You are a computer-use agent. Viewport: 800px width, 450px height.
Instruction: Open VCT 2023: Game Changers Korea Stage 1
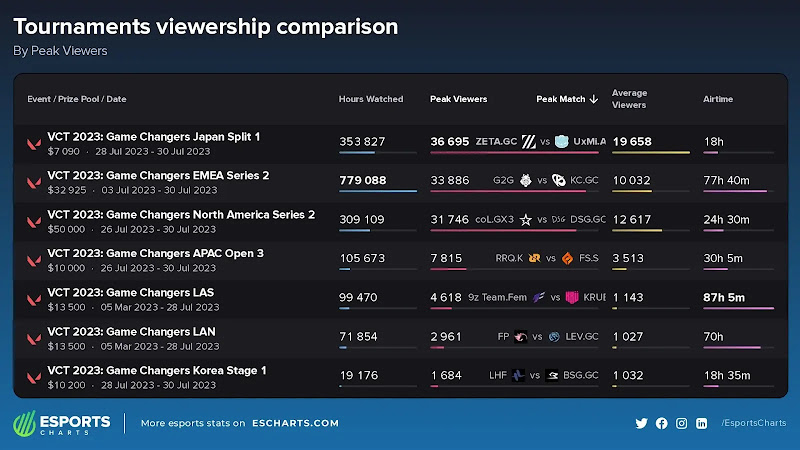[157, 370]
